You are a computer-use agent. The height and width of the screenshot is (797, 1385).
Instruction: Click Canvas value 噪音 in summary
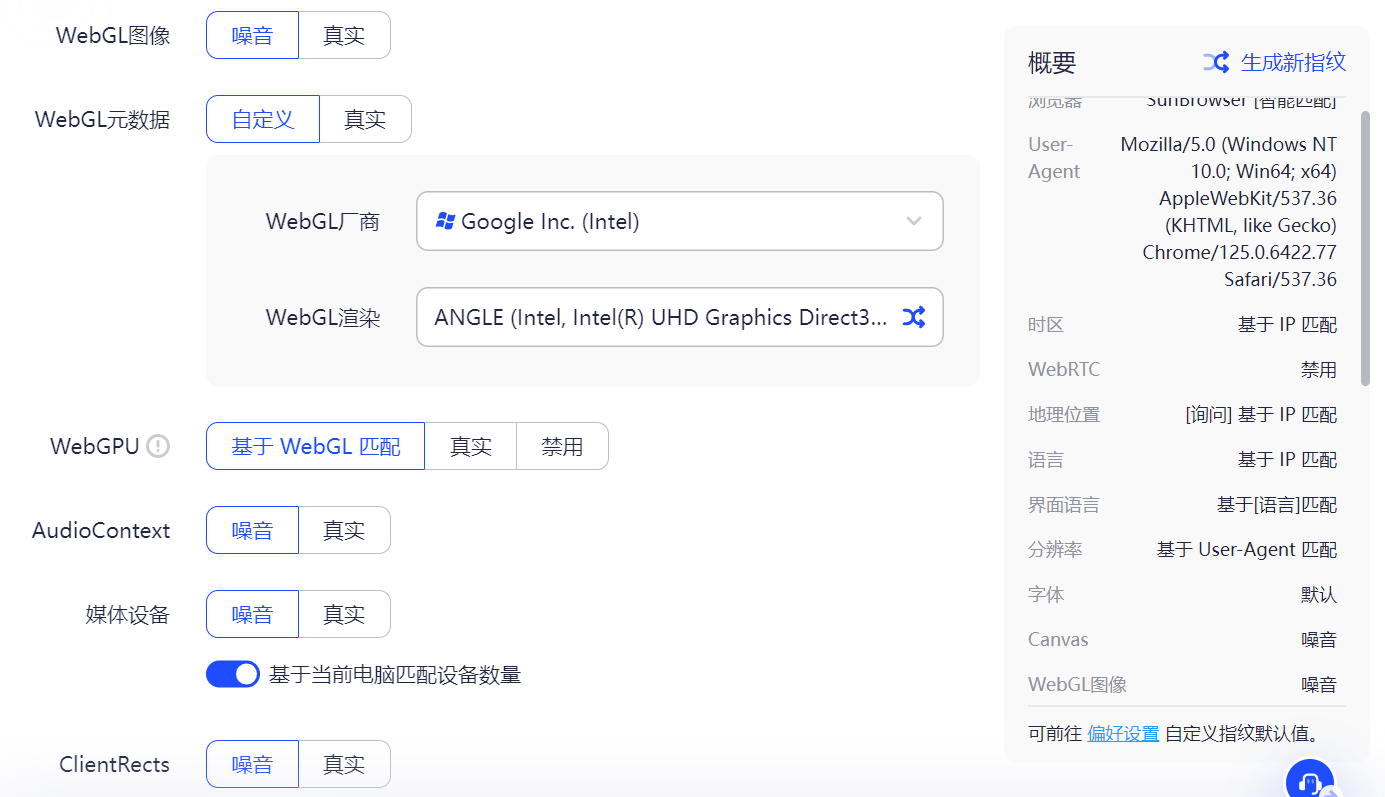(1319, 640)
